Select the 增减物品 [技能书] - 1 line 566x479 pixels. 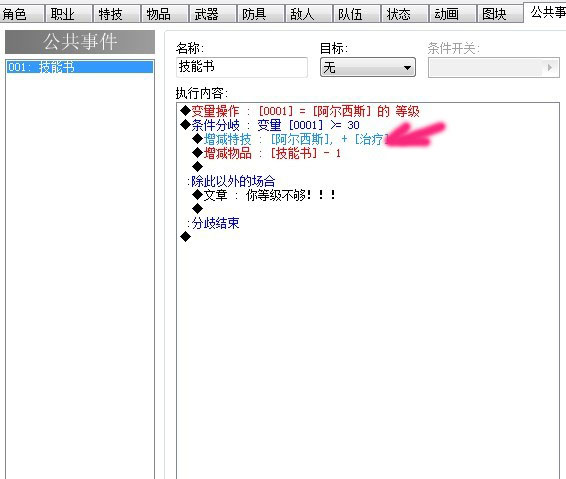(x=267, y=153)
